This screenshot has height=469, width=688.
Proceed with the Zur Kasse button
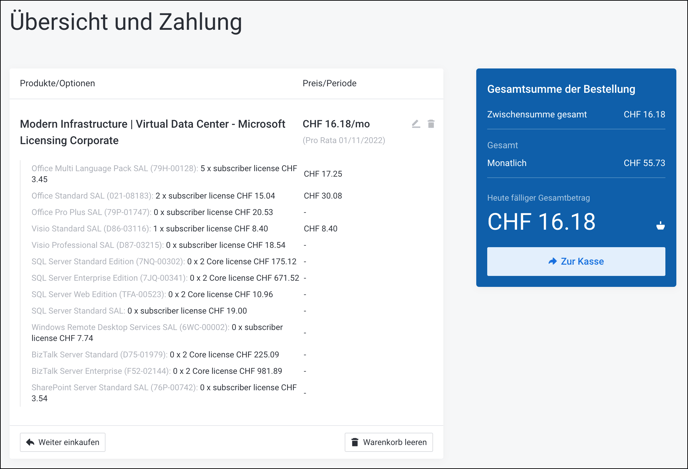576,261
